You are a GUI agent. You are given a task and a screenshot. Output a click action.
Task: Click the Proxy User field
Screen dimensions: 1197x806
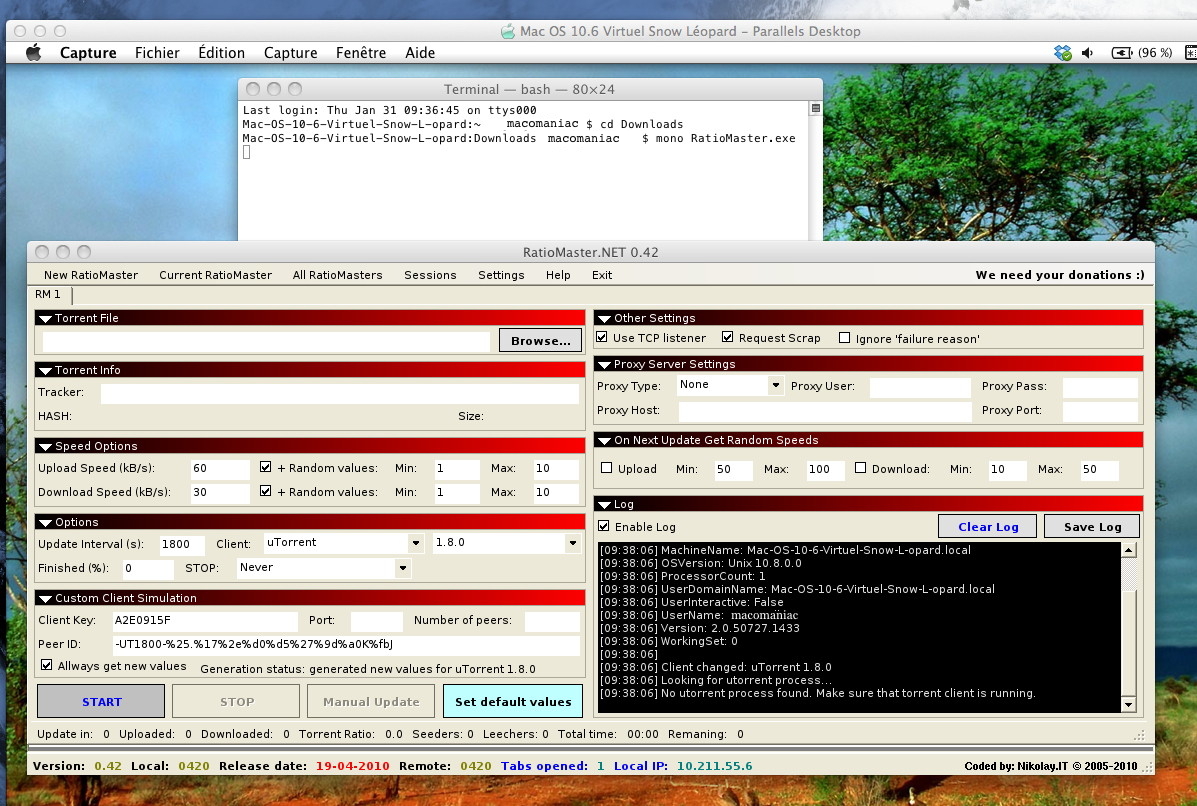tap(920, 387)
